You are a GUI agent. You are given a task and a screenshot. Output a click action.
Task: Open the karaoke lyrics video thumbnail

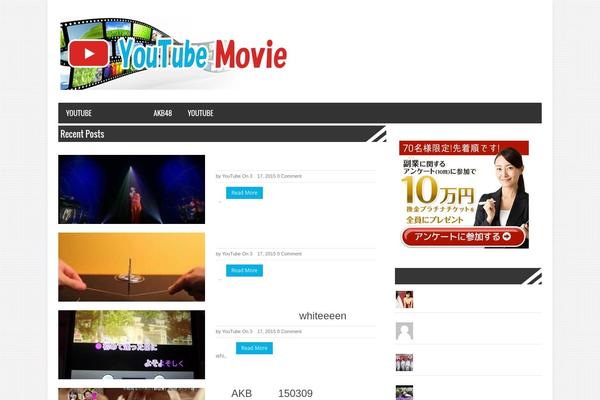[x=131, y=344]
